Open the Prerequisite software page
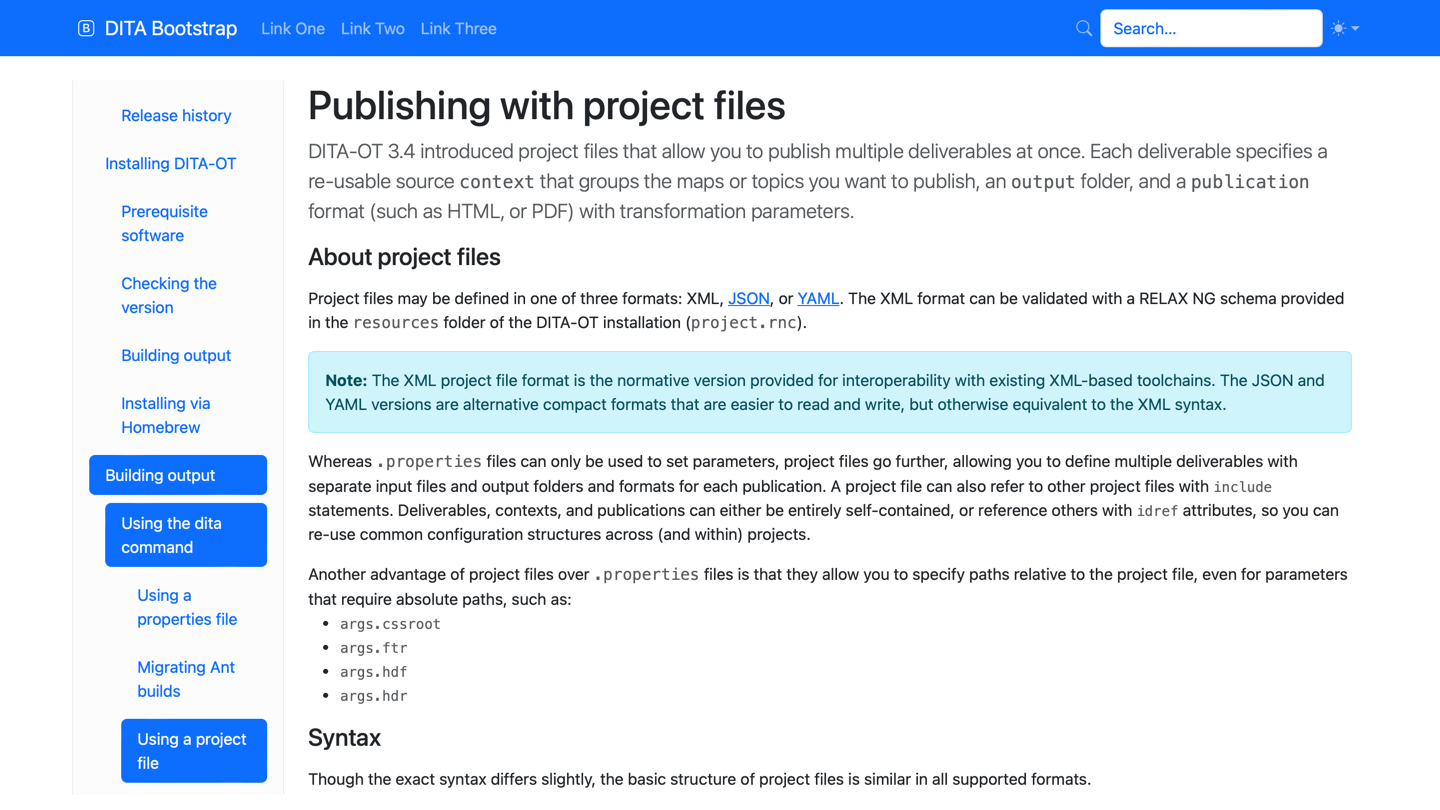 click(x=164, y=224)
